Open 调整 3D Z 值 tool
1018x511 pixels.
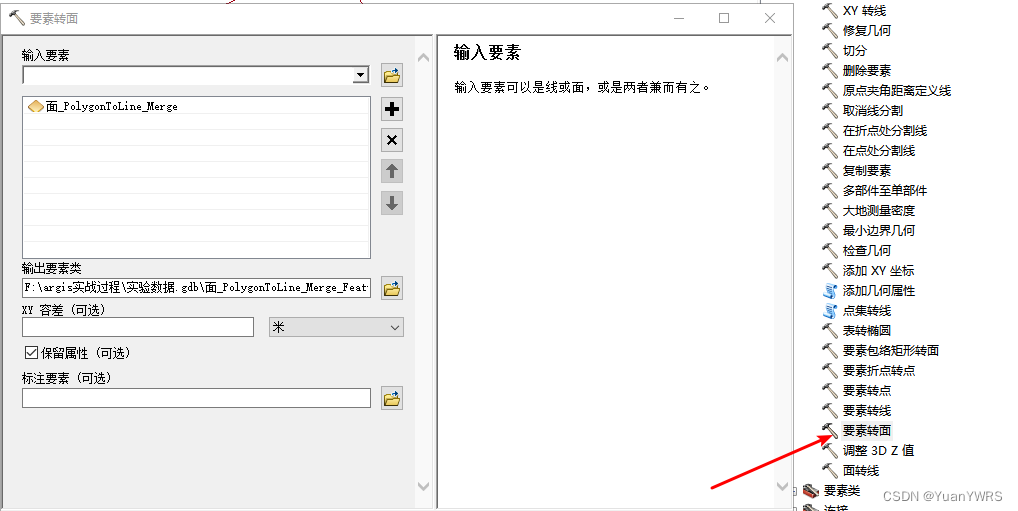[x=878, y=451]
